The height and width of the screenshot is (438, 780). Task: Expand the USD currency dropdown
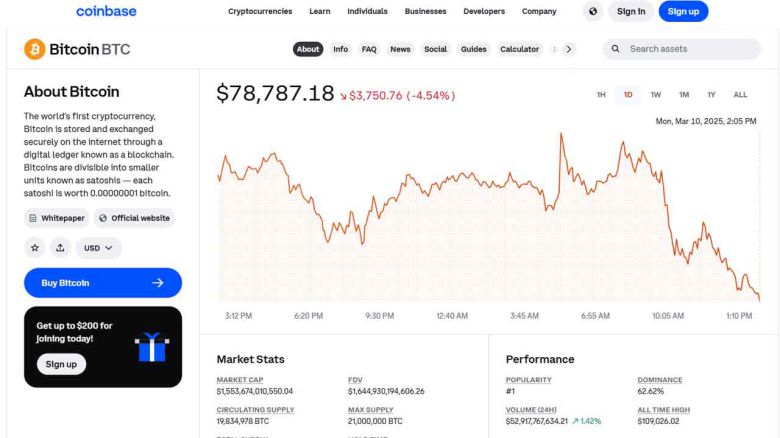99,247
